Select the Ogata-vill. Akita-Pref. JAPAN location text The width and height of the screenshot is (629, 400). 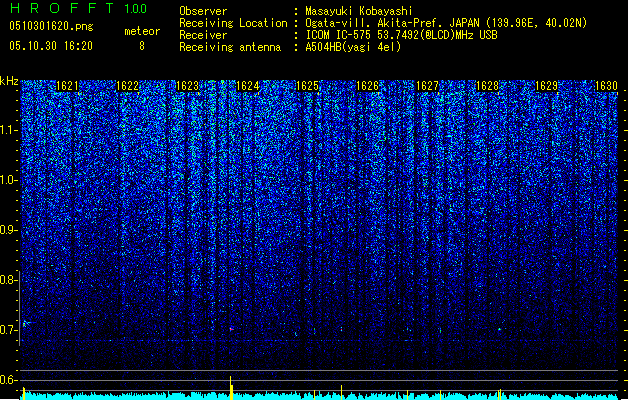pos(446,23)
